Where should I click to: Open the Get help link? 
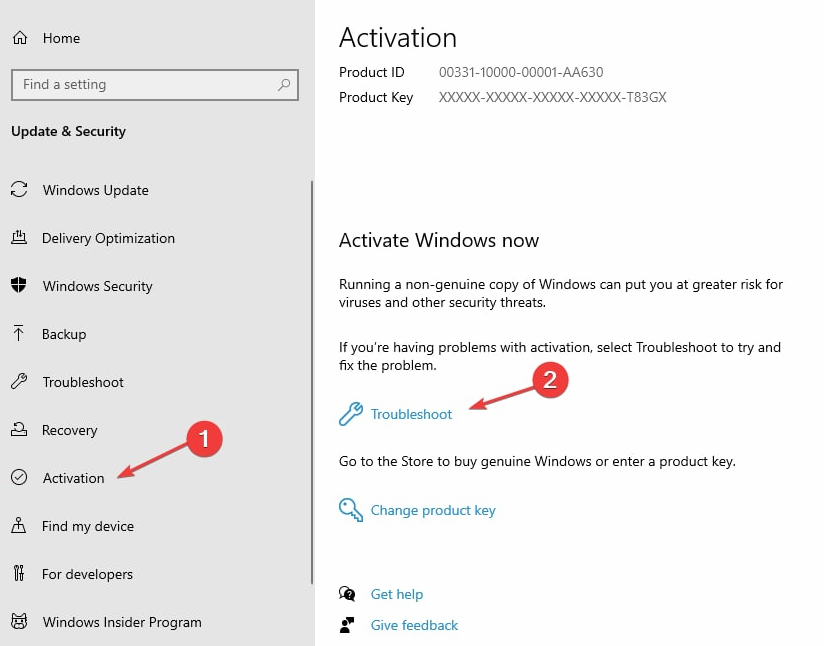pyautogui.click(x=396, y=594)
